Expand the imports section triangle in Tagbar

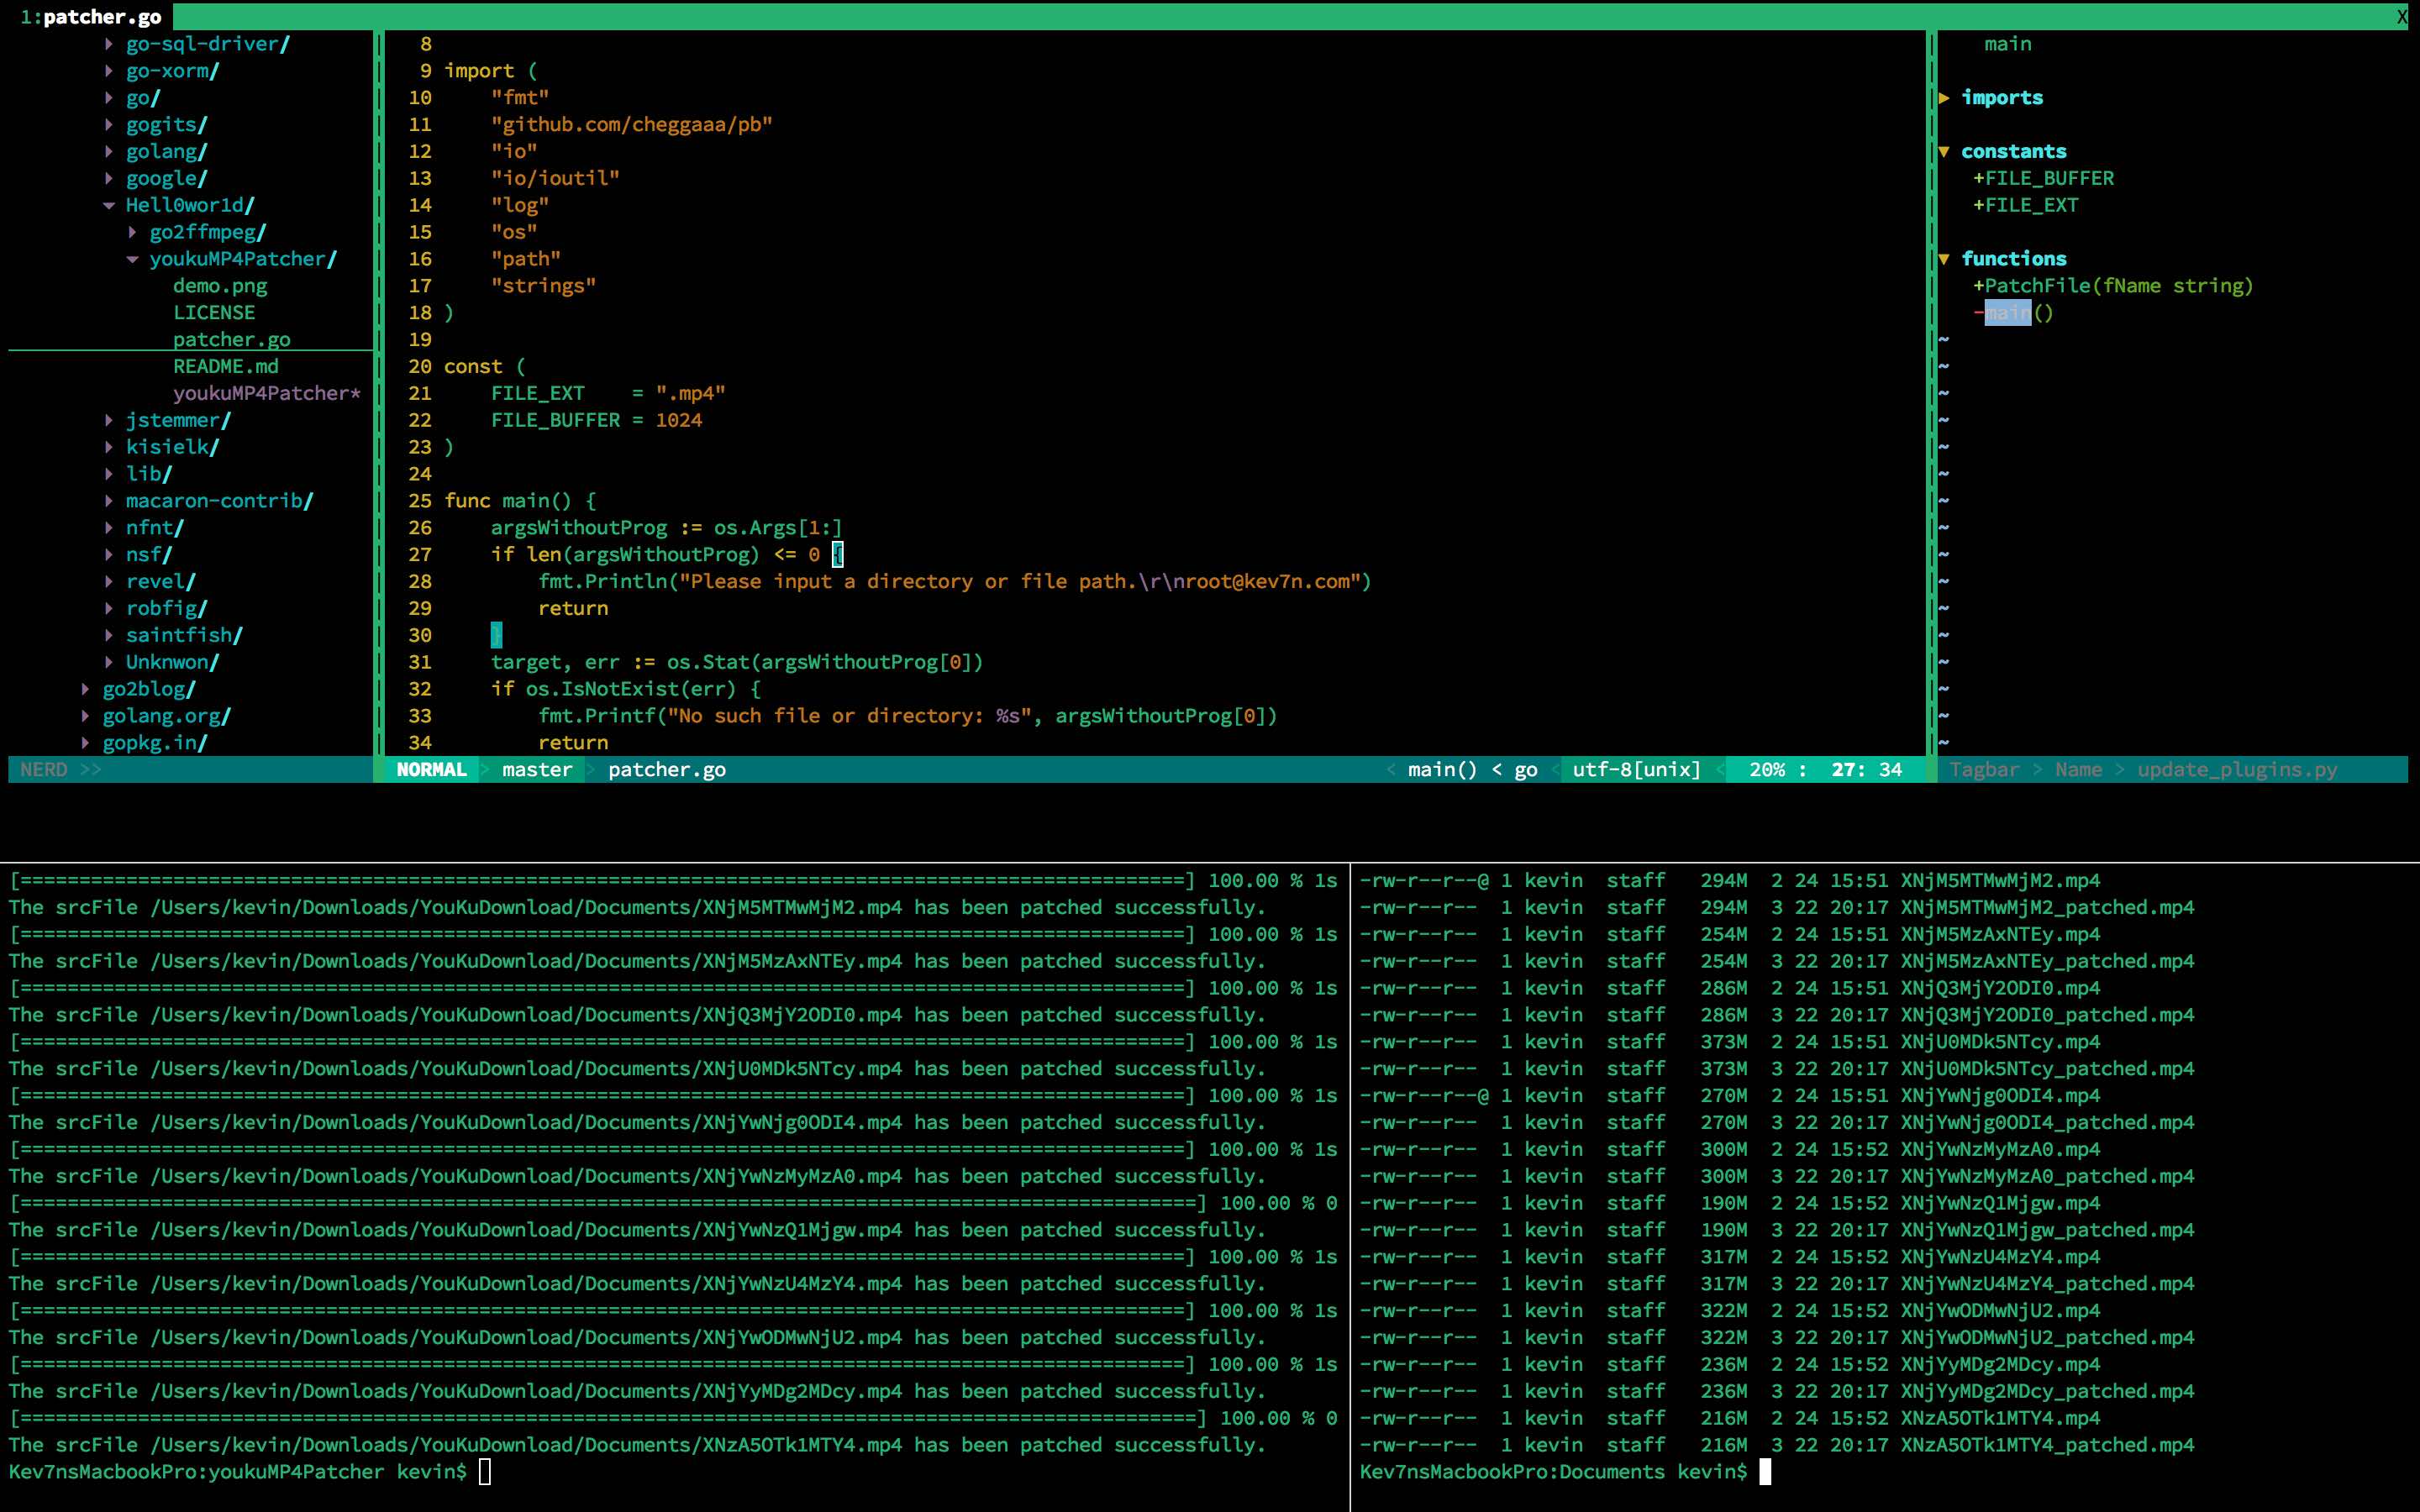click(1944, 98)
